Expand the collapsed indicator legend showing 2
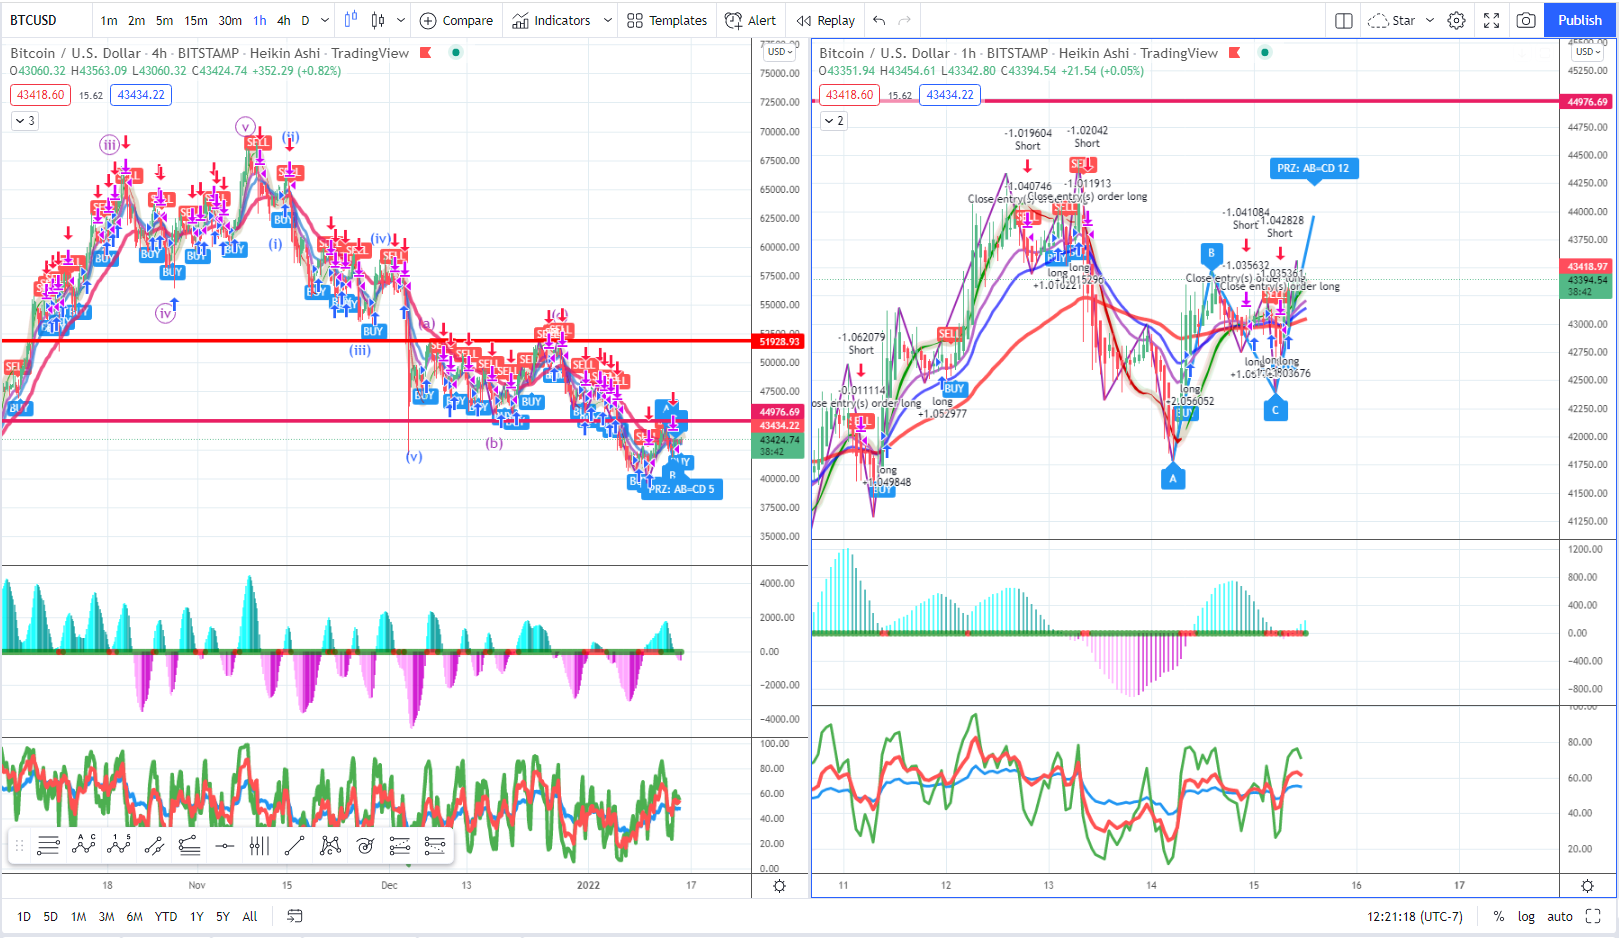Image resolution: width=1619 pixels, height=938 pixels. [x=834, y=121]
